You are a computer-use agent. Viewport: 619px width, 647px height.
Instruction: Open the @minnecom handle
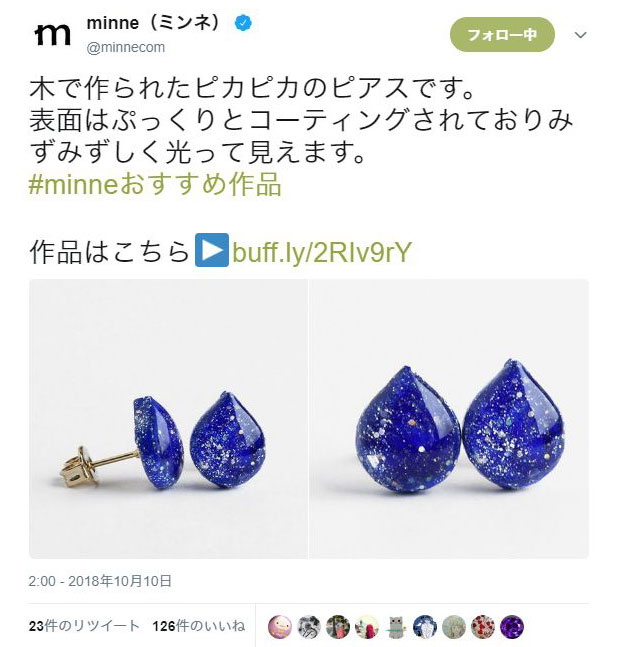click(126, 47)
